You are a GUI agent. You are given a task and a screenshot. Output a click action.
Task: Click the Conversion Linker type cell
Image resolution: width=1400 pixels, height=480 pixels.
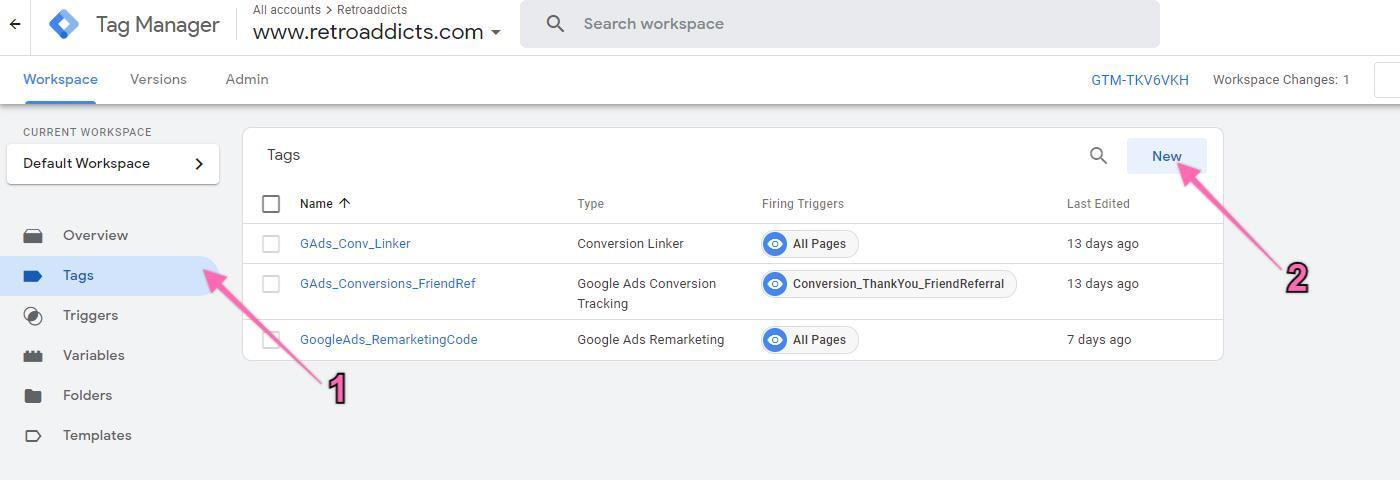(631, 244)
